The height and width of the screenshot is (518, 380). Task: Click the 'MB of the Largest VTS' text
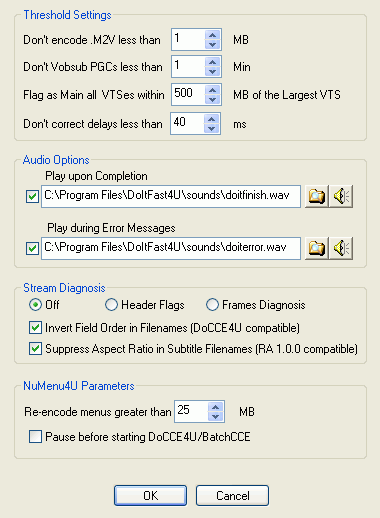tap(287, 95)
